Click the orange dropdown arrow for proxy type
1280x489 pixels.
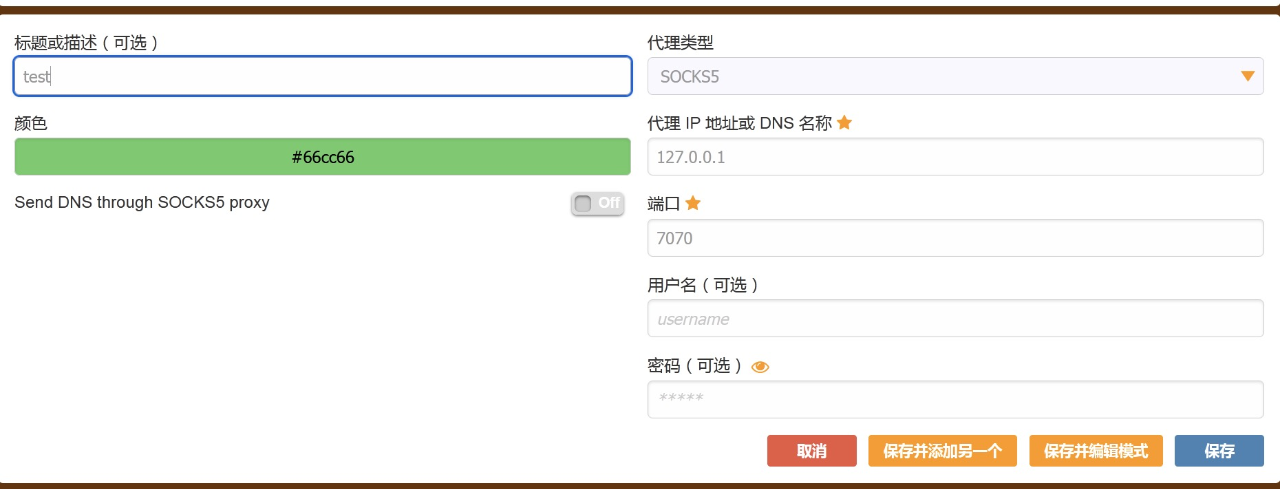(1247, 76)
